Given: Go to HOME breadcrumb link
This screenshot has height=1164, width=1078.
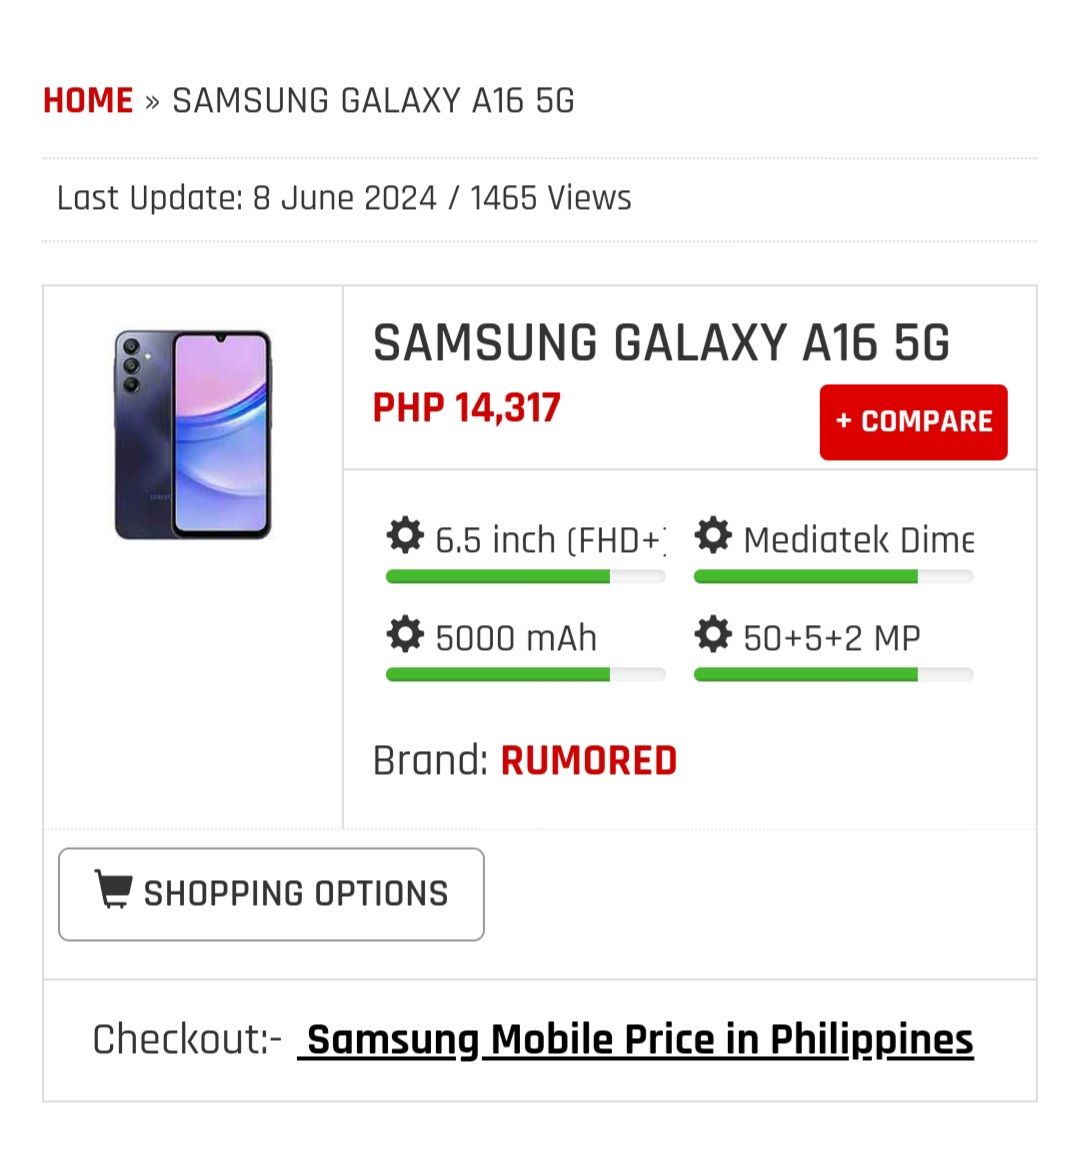Looking at the screenshot, I should [x=88, y=101].
